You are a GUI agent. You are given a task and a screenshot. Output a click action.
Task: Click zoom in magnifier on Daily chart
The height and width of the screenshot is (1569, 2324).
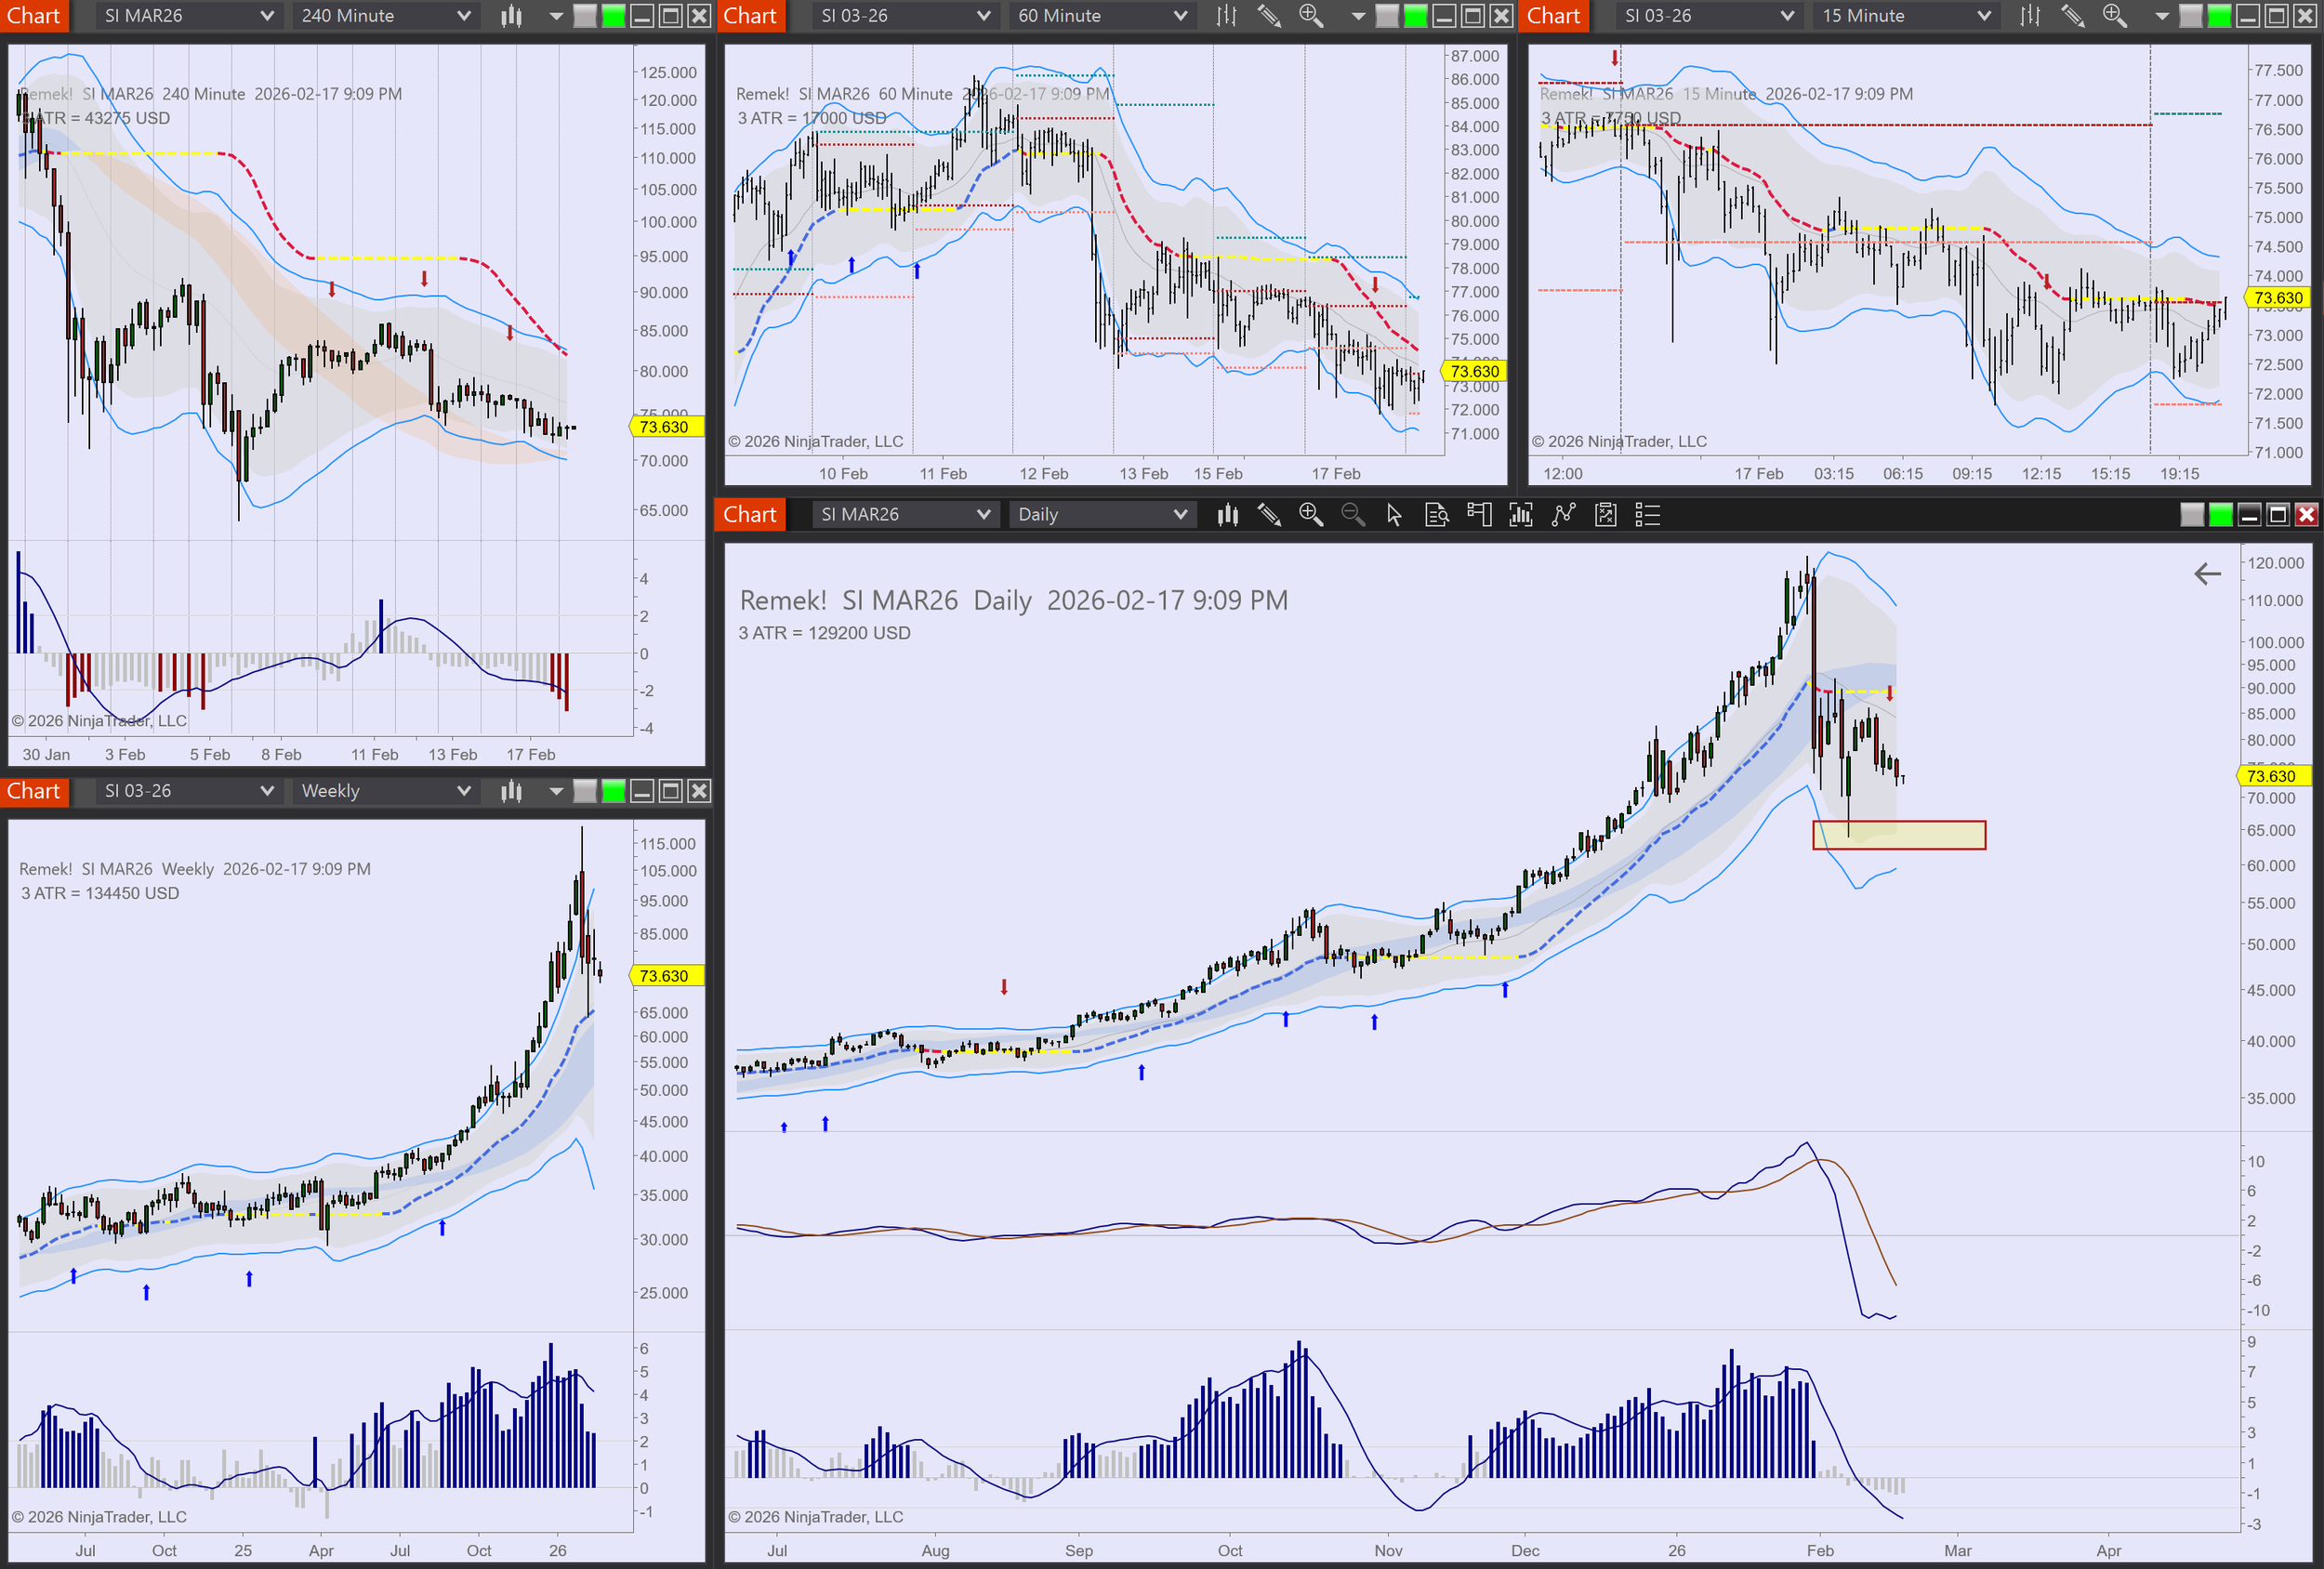pyautogui.click(x=1310, y=515)
